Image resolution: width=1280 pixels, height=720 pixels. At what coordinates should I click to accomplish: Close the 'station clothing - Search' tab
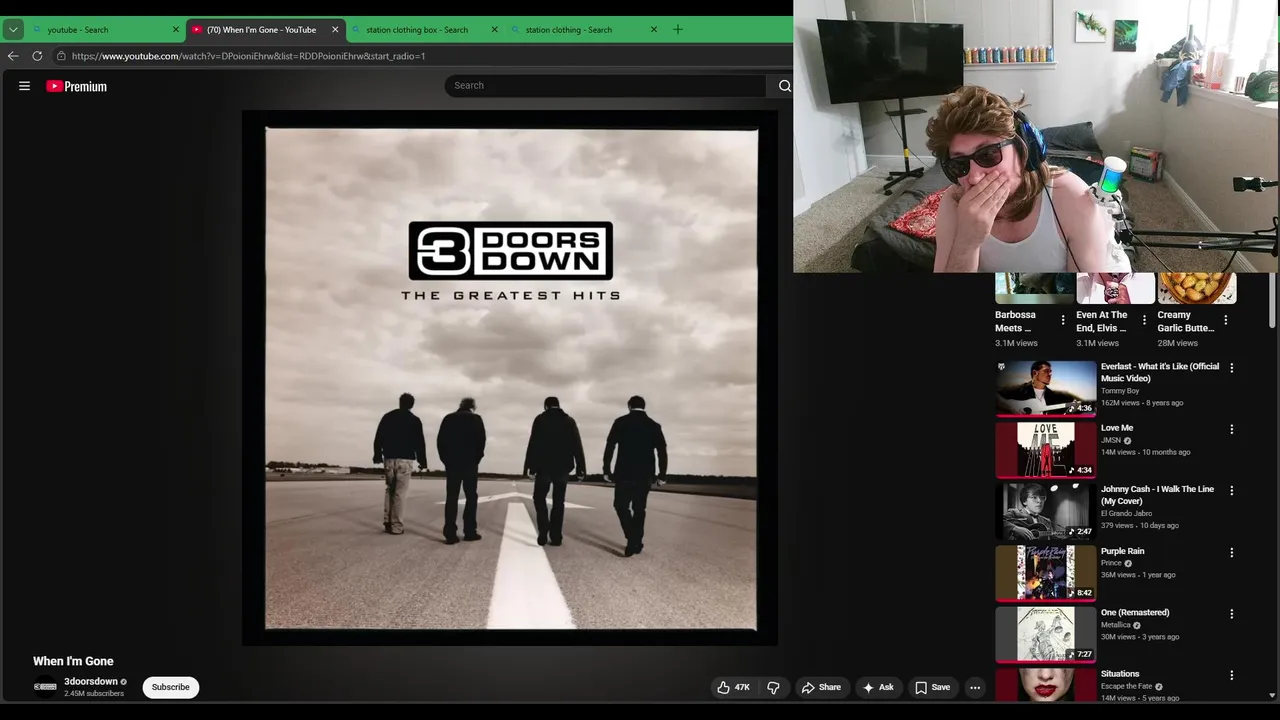[x=654, y=30]
